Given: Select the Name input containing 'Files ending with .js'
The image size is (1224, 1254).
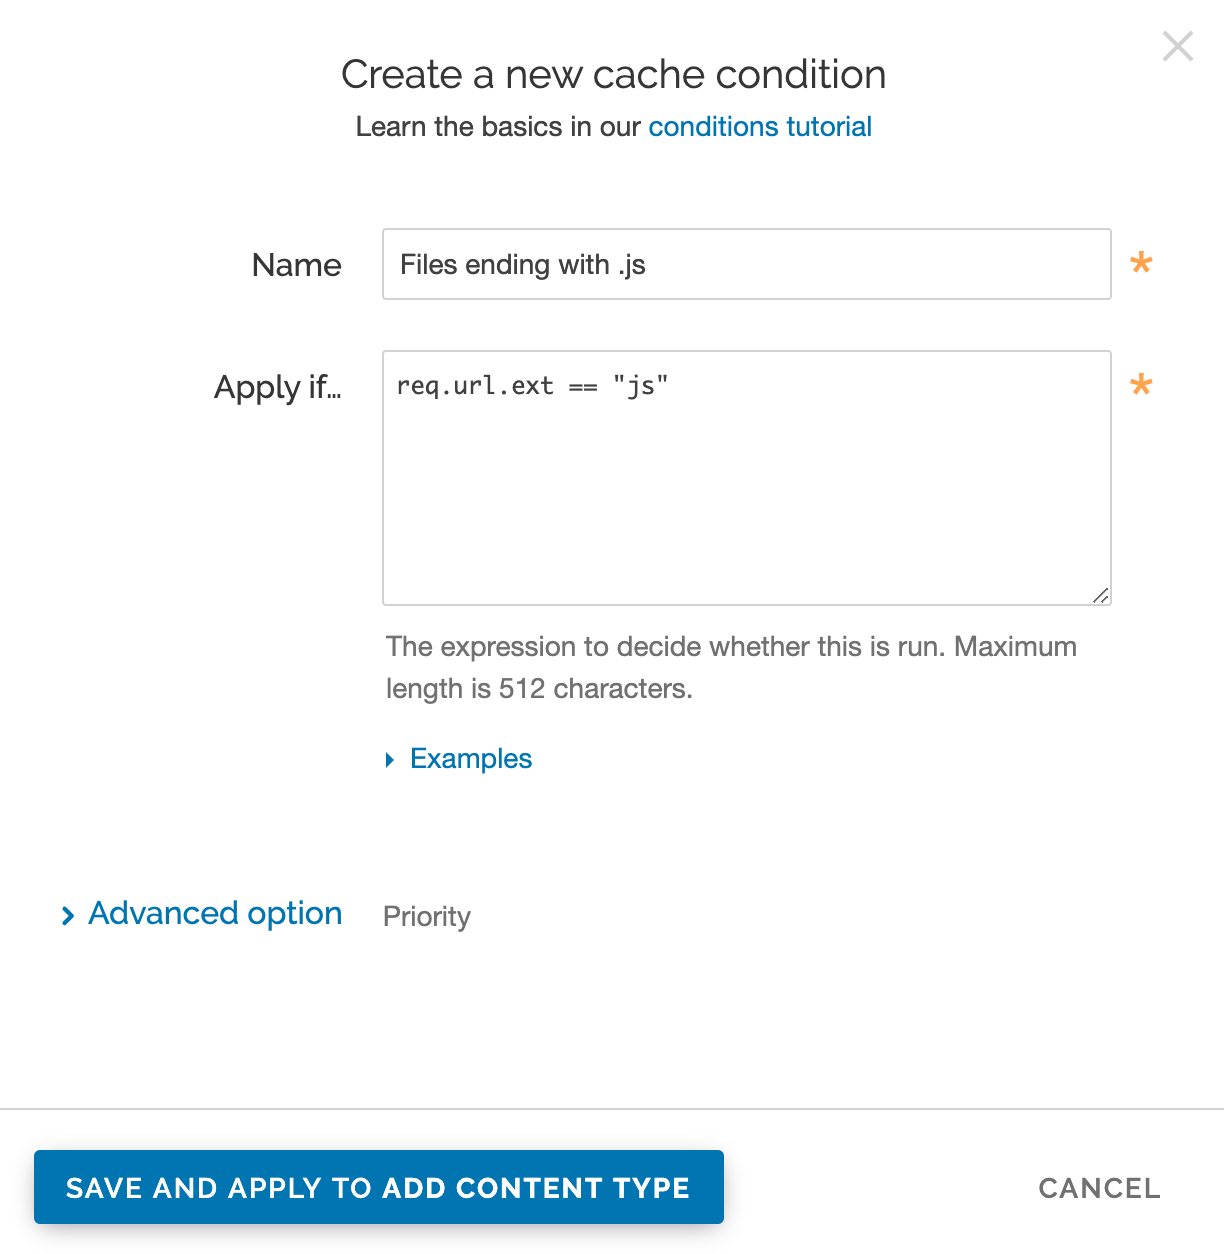Looking at the screenshot, I should (x=746, y=264).
